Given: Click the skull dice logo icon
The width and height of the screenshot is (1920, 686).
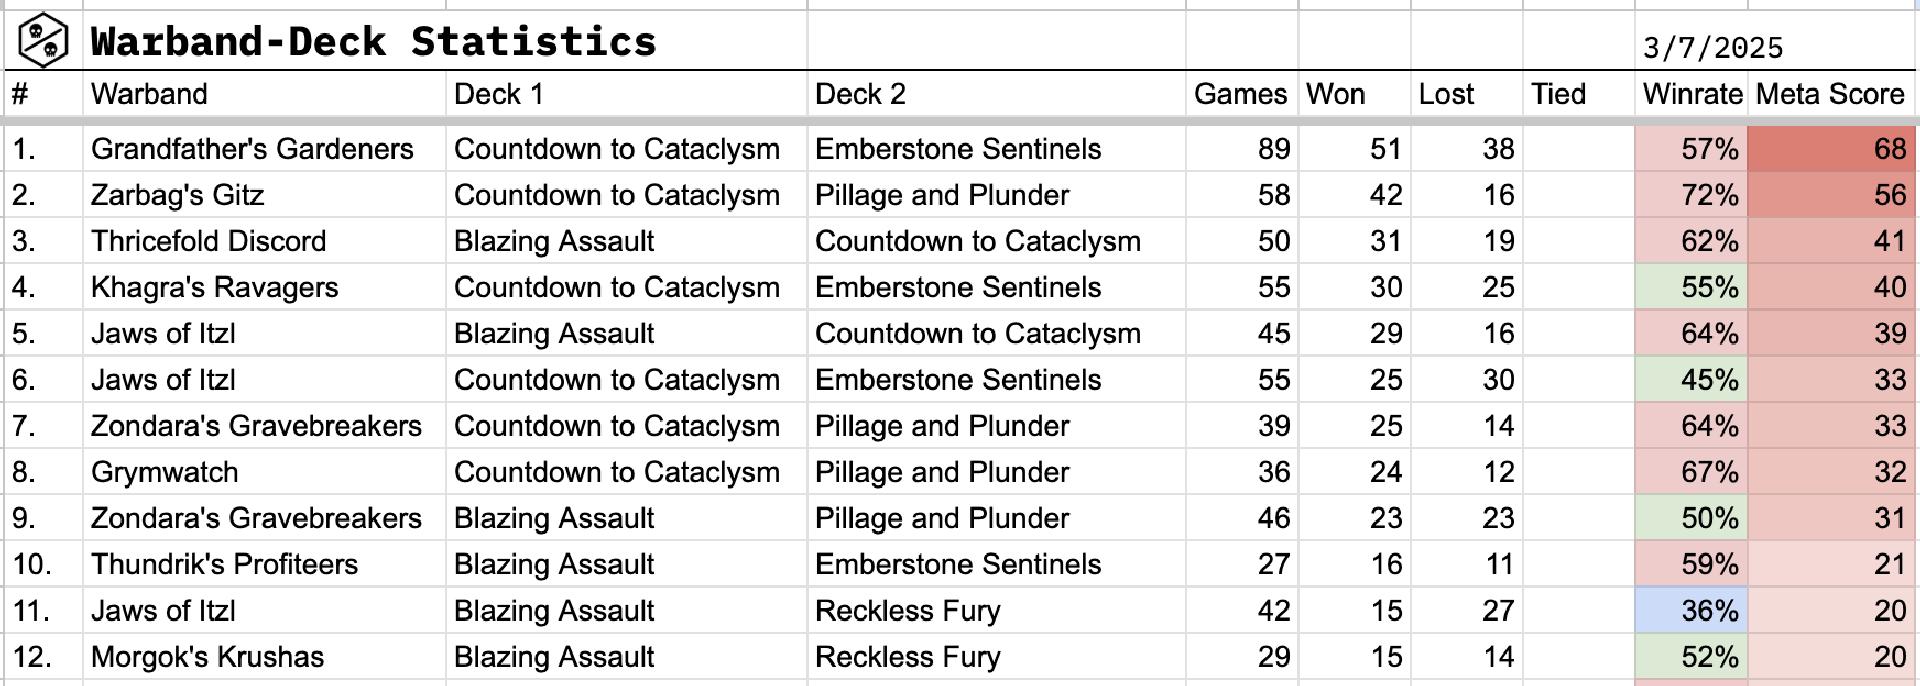Looking at the screenshot, I should 43,41.
